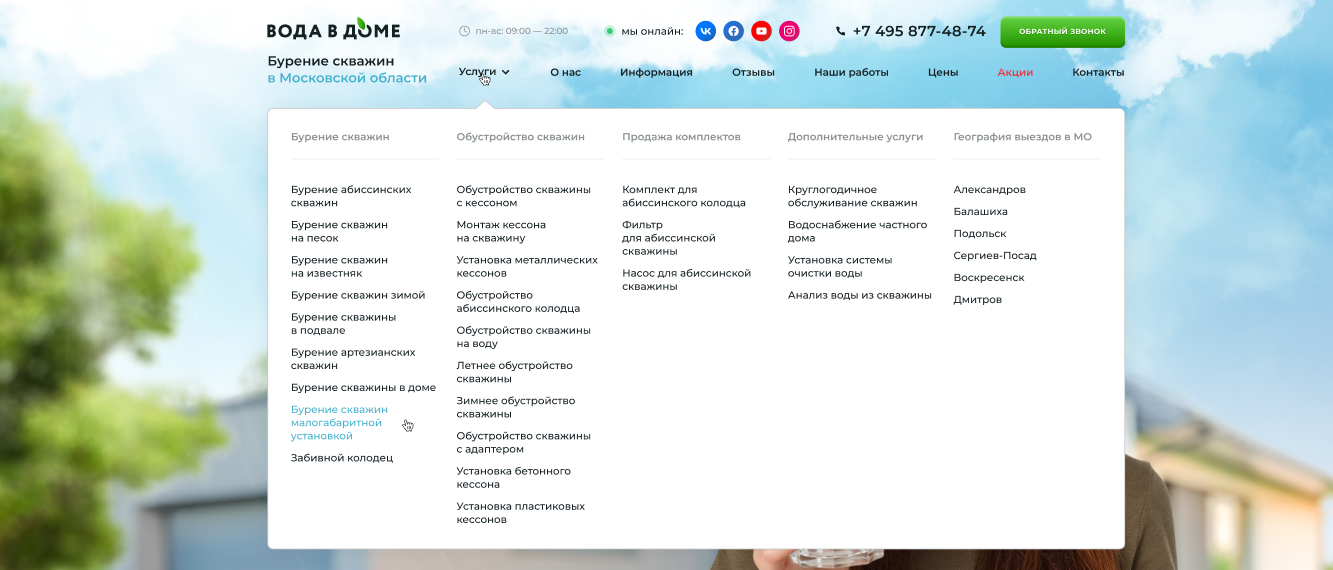Click the clock icon by working hours
Viewport: 1333px width, 570px height.
pos(464,31)
